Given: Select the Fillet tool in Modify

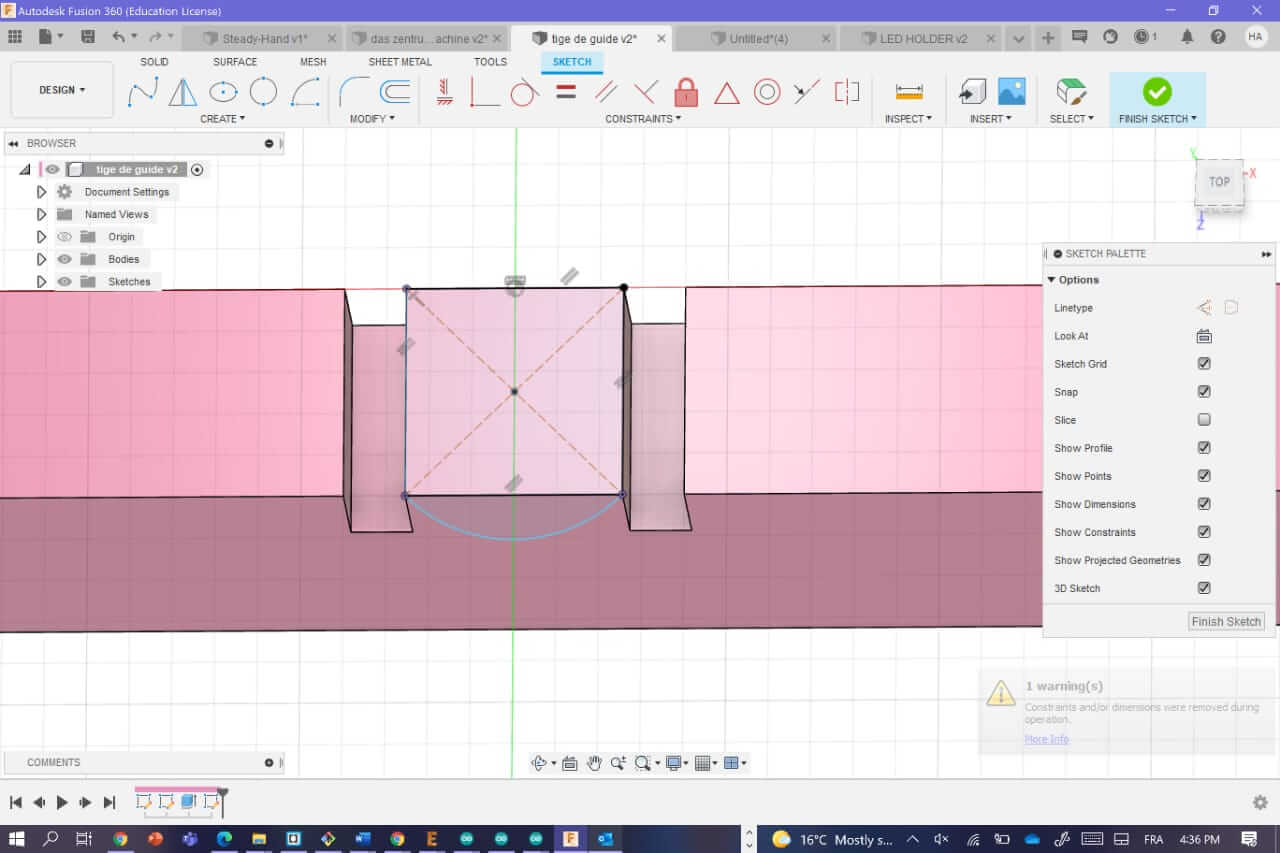Looking at the screenshot, I should click(354, 93).
